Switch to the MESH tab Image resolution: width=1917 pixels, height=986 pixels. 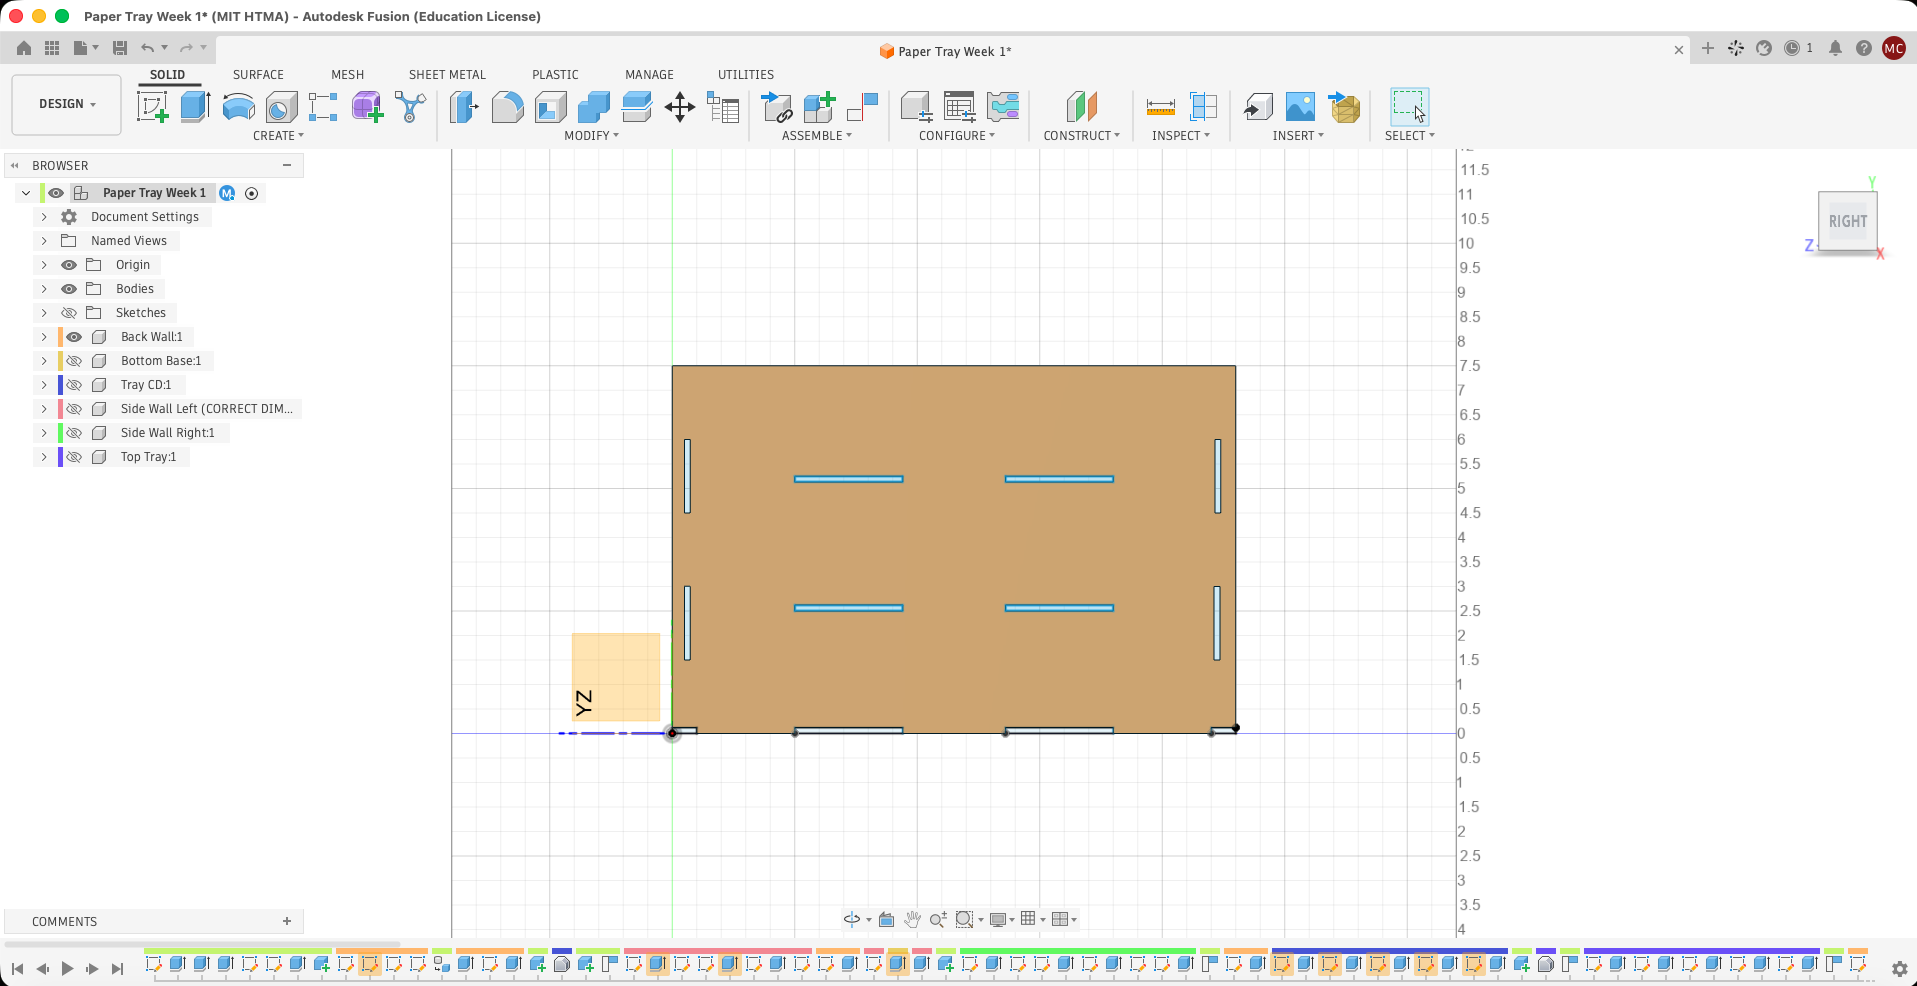348,75
